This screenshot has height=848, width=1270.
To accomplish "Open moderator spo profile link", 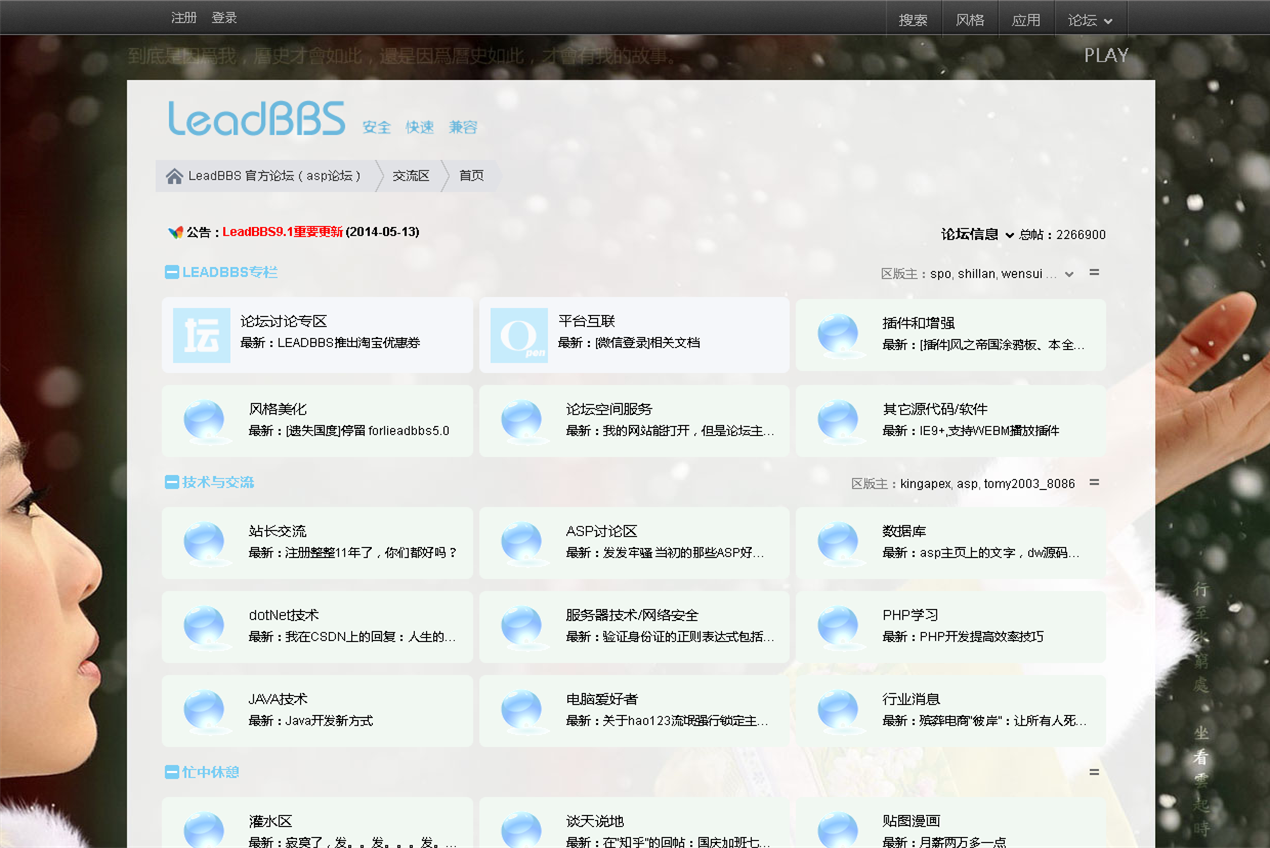I will click(940, 274).
